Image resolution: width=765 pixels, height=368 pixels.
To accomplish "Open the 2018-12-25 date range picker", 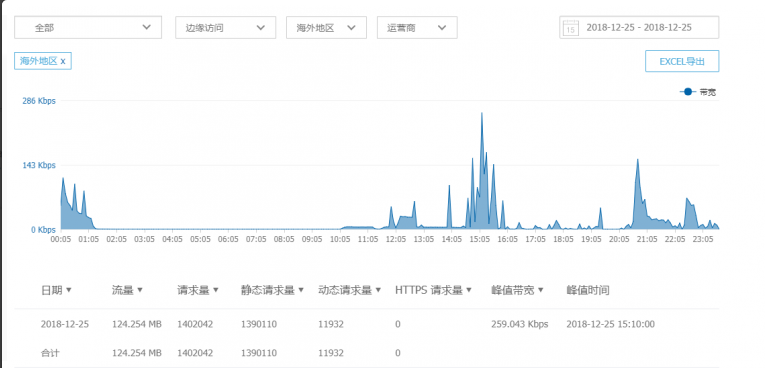I will (639, 27).
